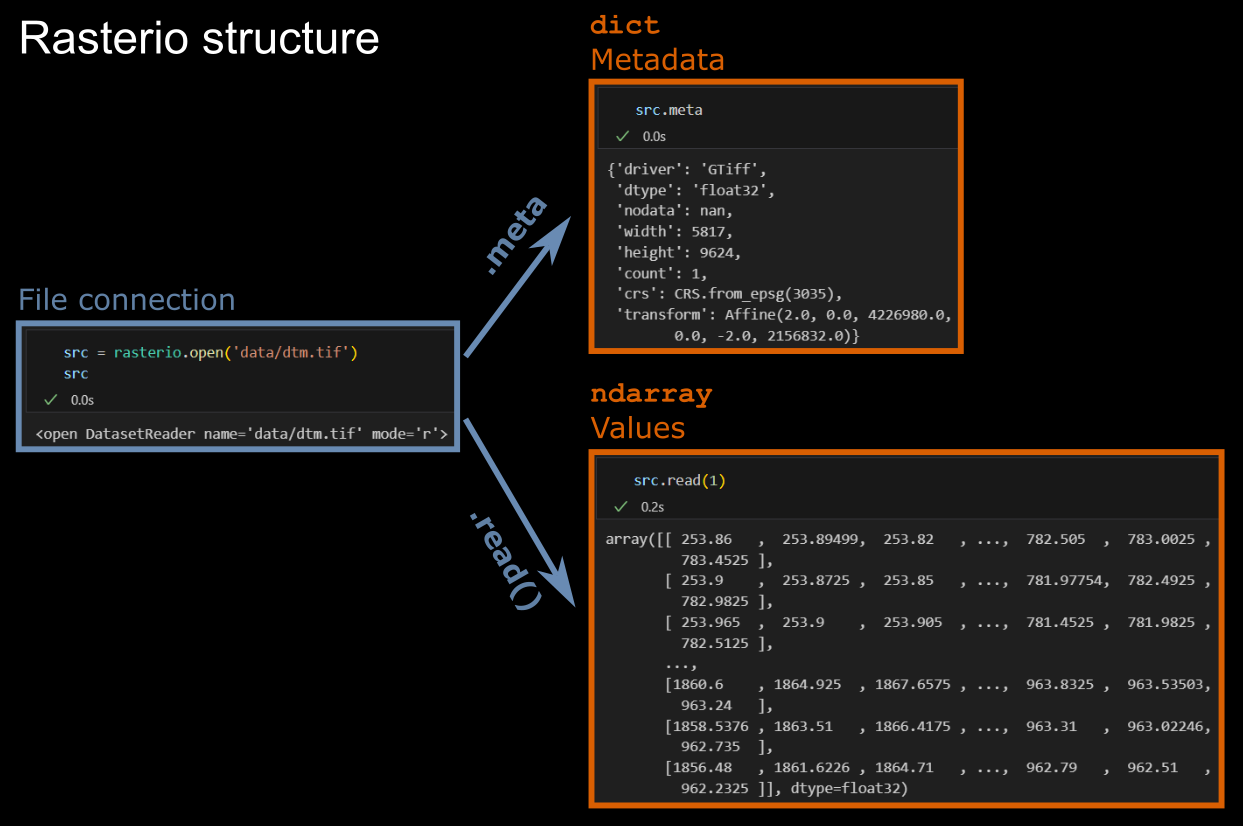Click the 'driver': 'GTiff' output line
The image size is (1243, 826).
tap(686, 169)
